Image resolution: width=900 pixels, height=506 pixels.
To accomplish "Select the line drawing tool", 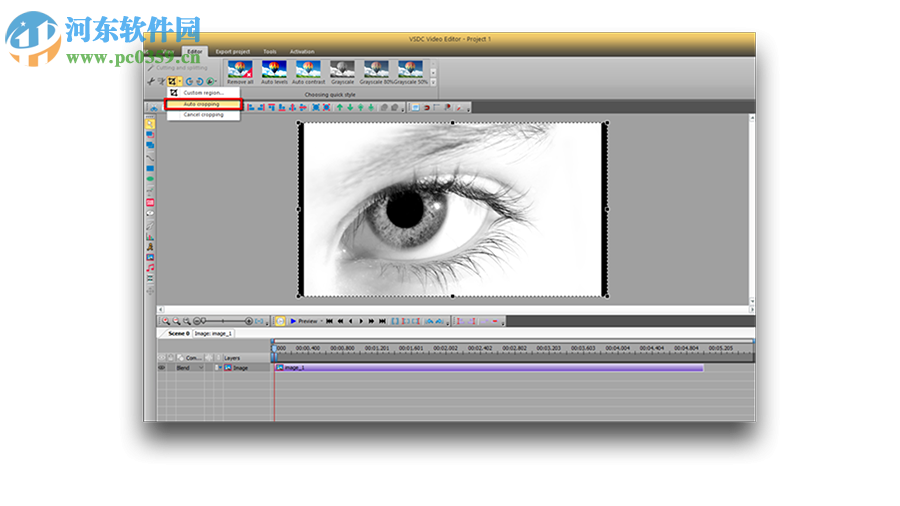I will (x=150, y=158).
